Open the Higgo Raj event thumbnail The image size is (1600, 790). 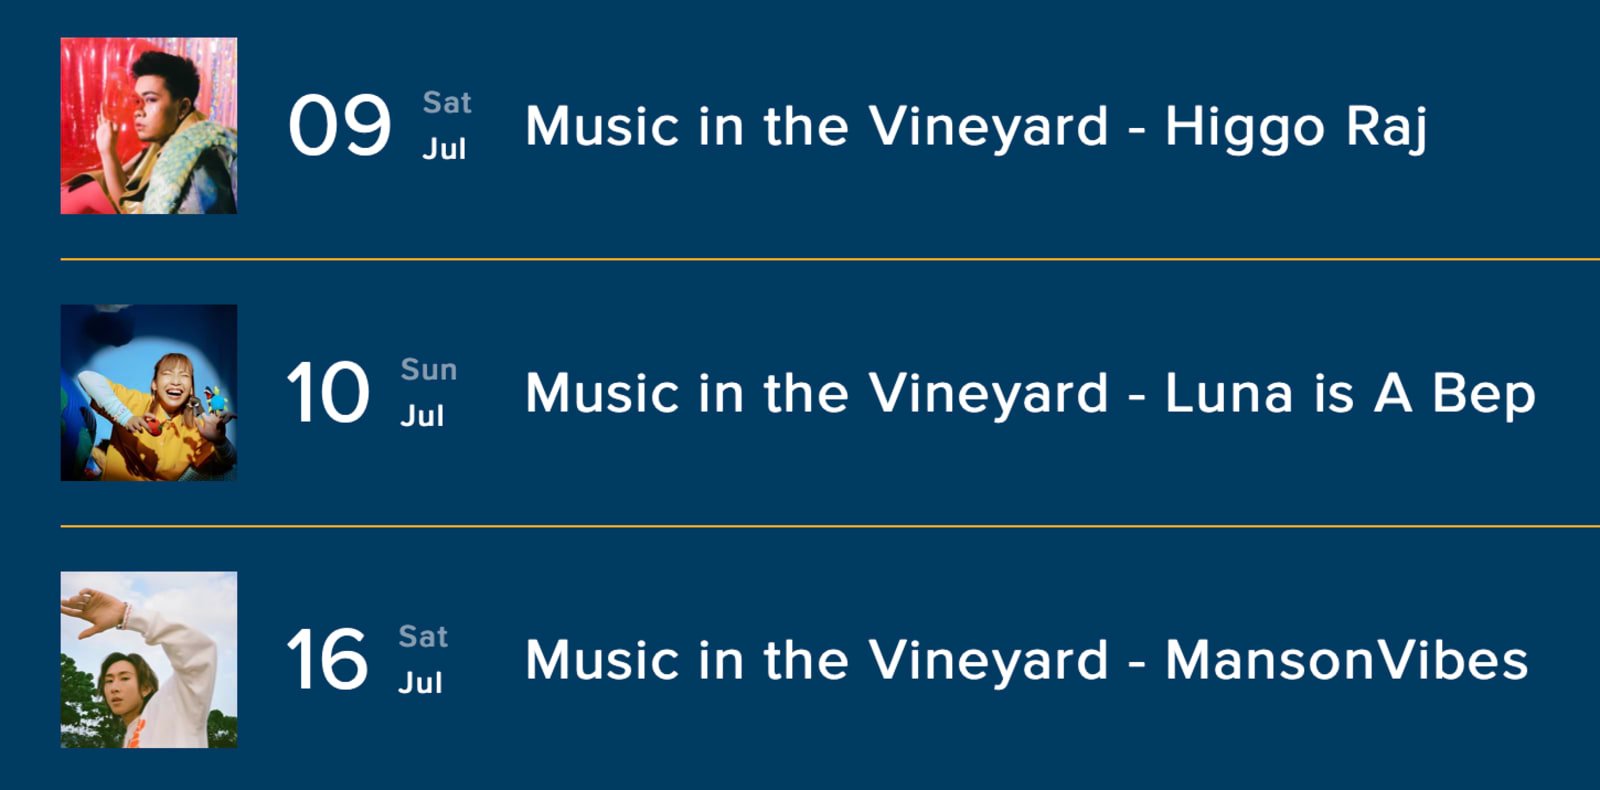(x=149, y=126)
